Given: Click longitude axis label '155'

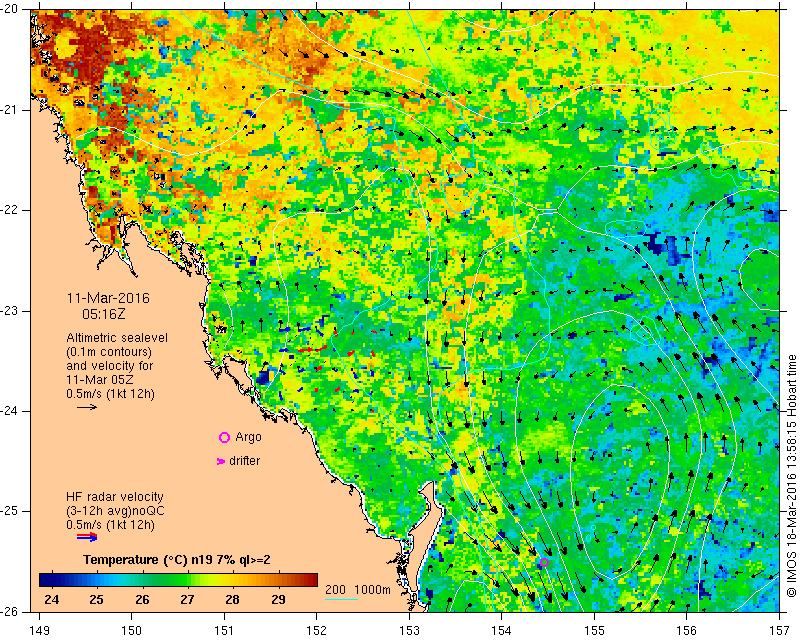Looking at the screenshot, I should pyautogui.click(x=594, y=631).
